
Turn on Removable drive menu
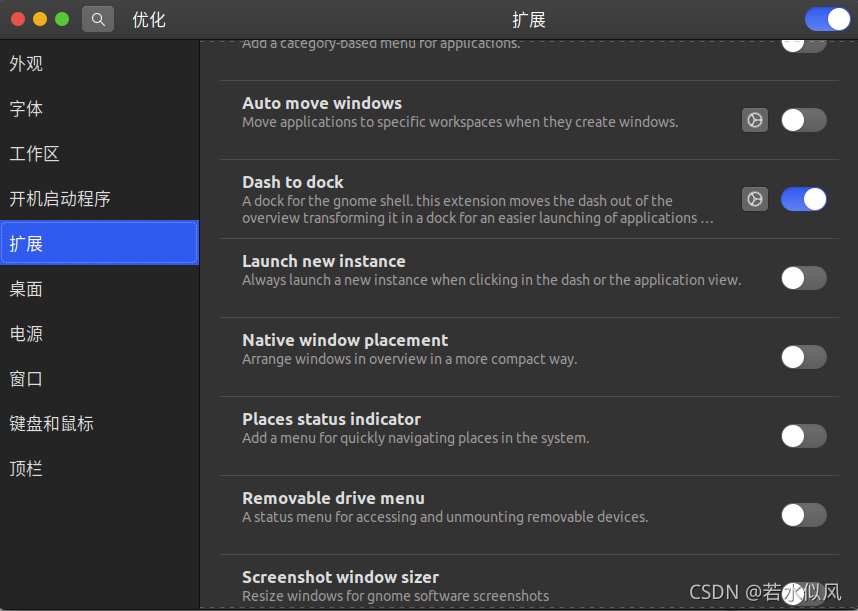coord(803,515)
